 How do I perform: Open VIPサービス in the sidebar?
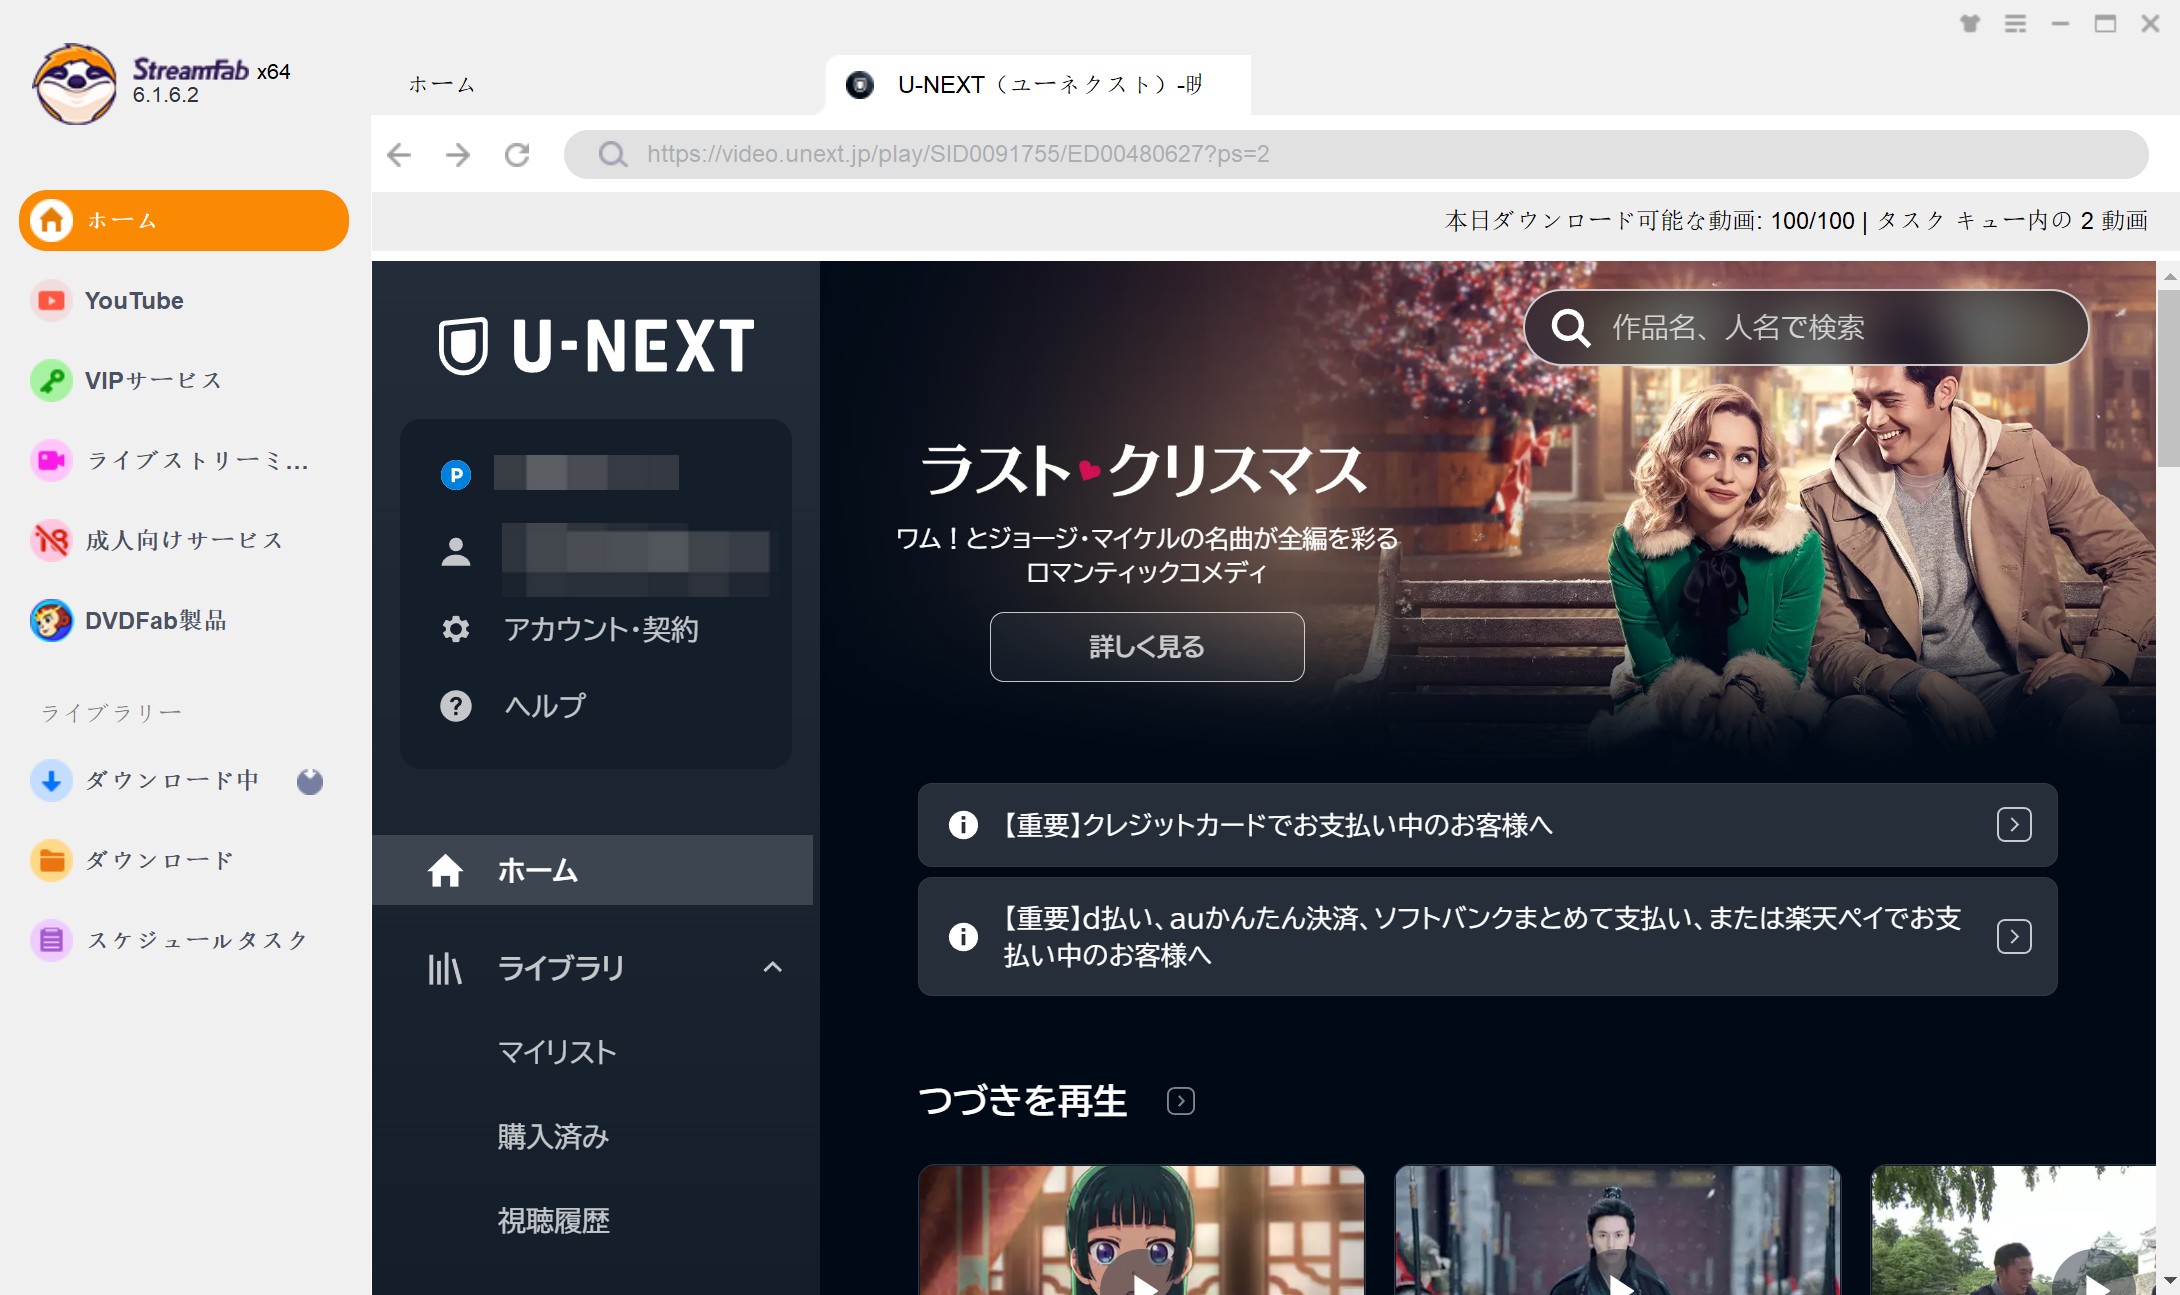click(127, 381)
